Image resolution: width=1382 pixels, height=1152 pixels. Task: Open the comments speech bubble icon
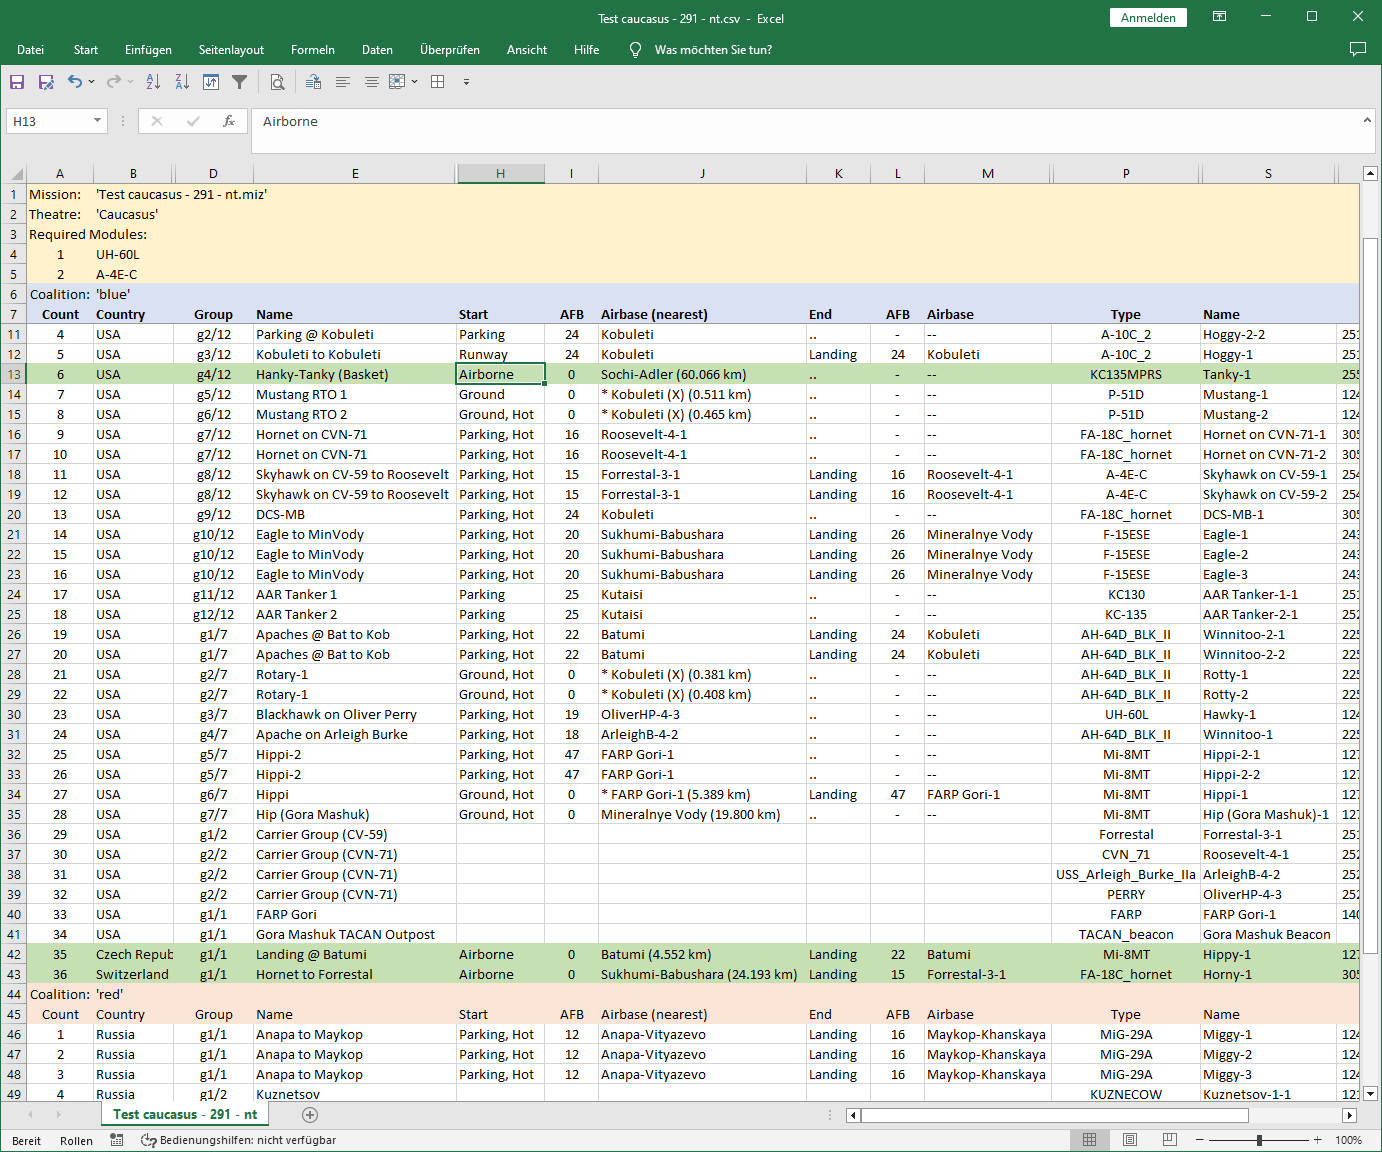tap(1357, 49)
